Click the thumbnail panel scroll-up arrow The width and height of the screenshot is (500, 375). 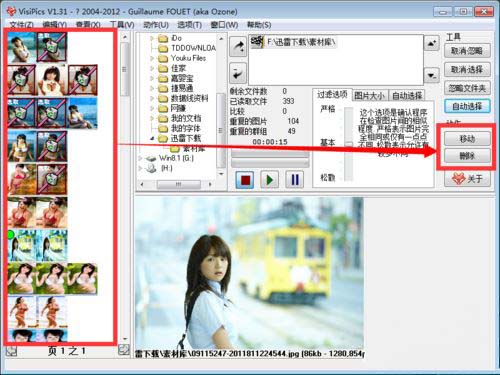point(125,37)
